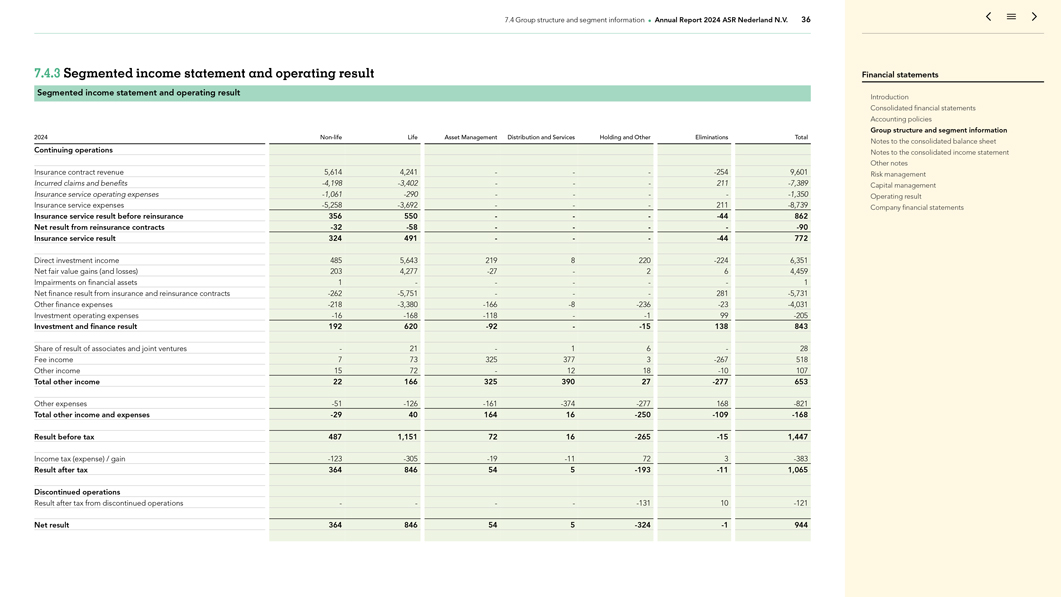Open Consolidated financial statements link
The height and width of the screenshot is (597, 1061).
923,108
